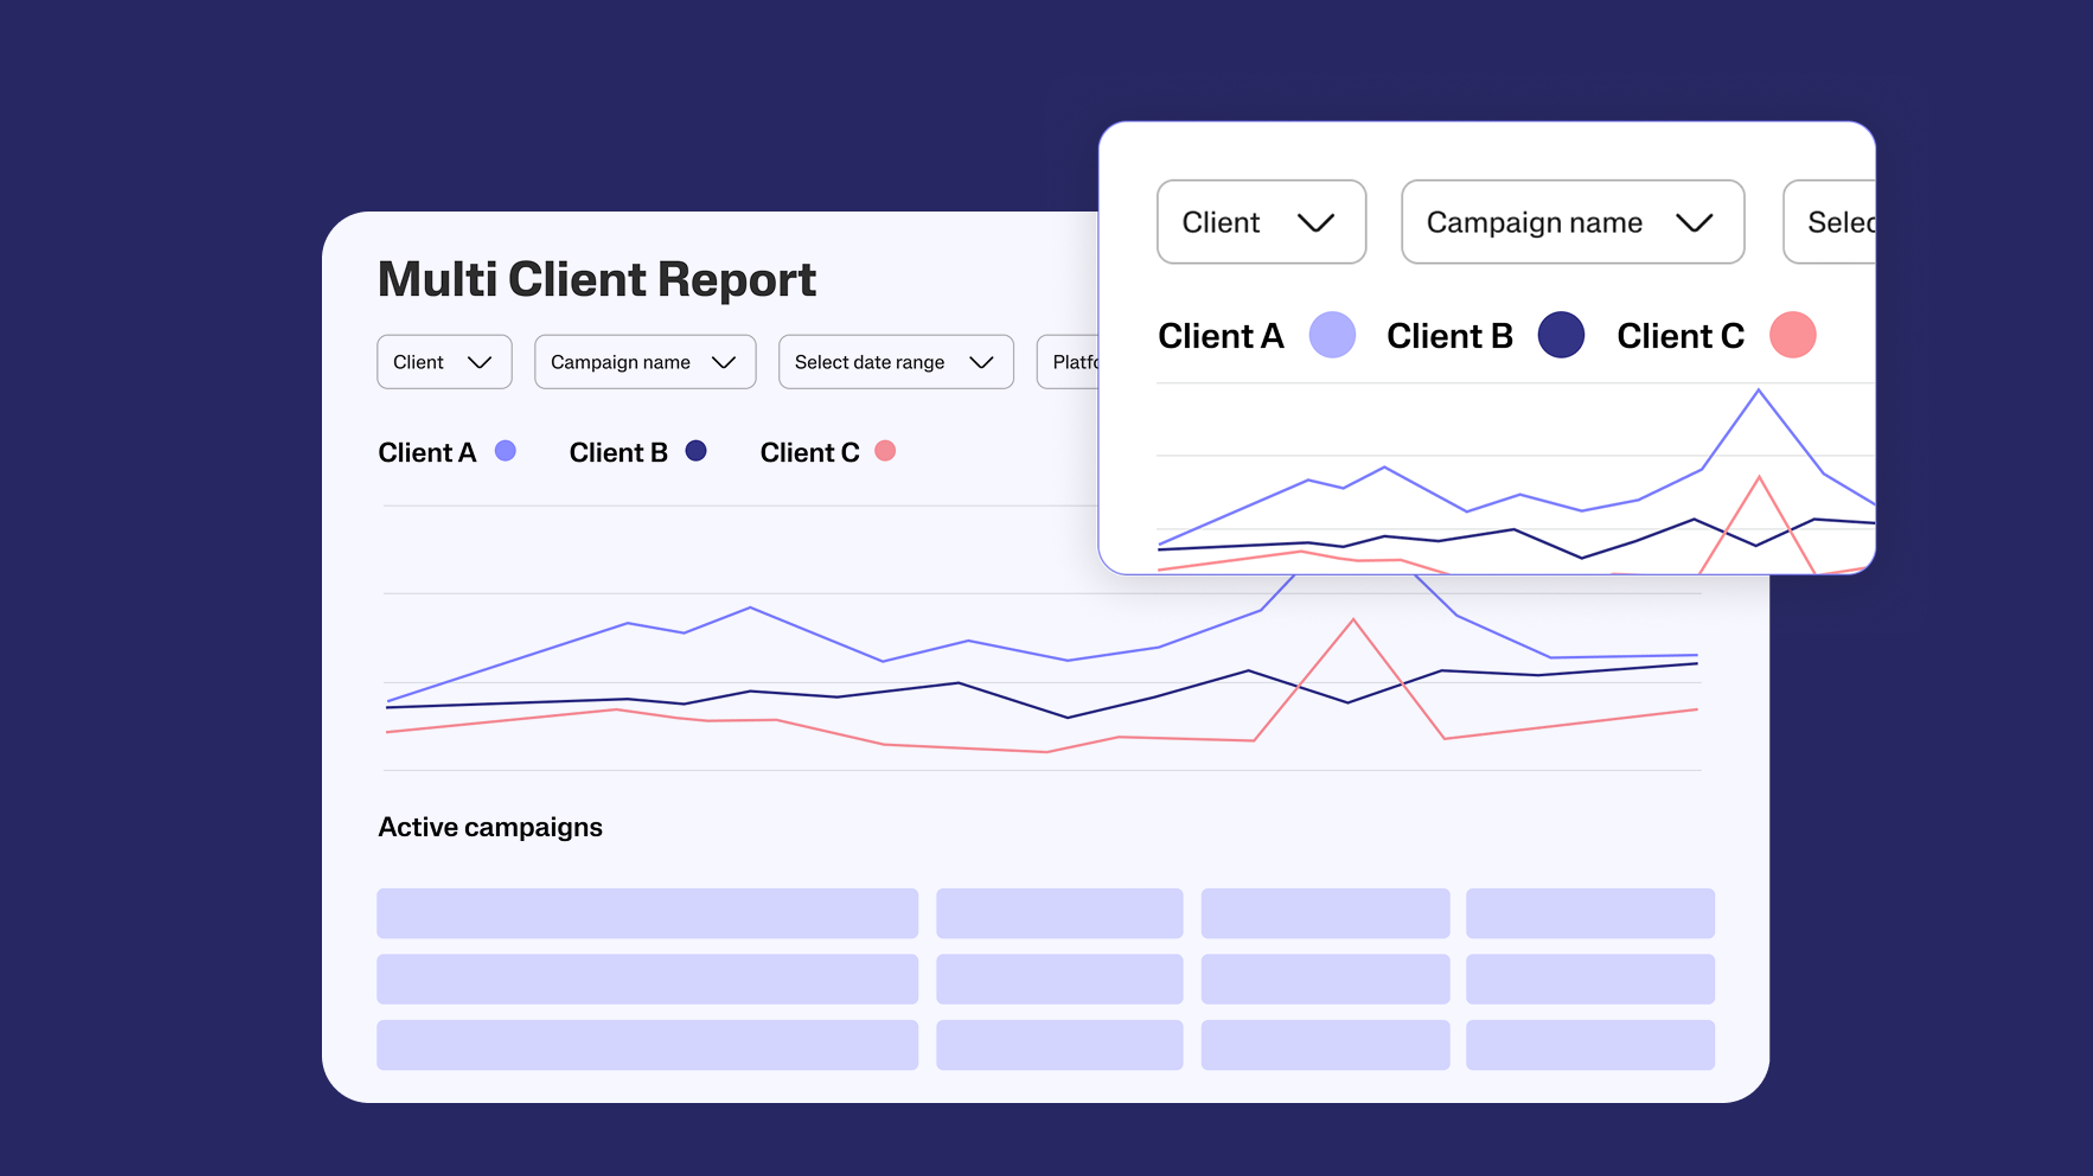
Task: Toggle Client B legend label in report
Action: coord(618,453)
